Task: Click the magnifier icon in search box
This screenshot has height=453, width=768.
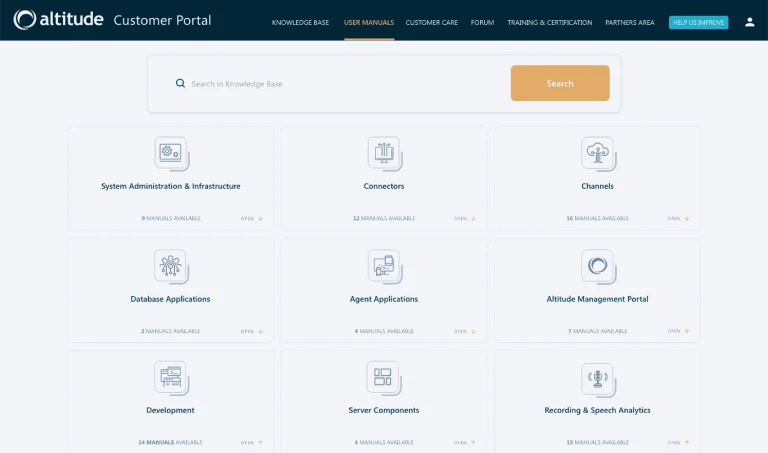Action: [180, 83]
